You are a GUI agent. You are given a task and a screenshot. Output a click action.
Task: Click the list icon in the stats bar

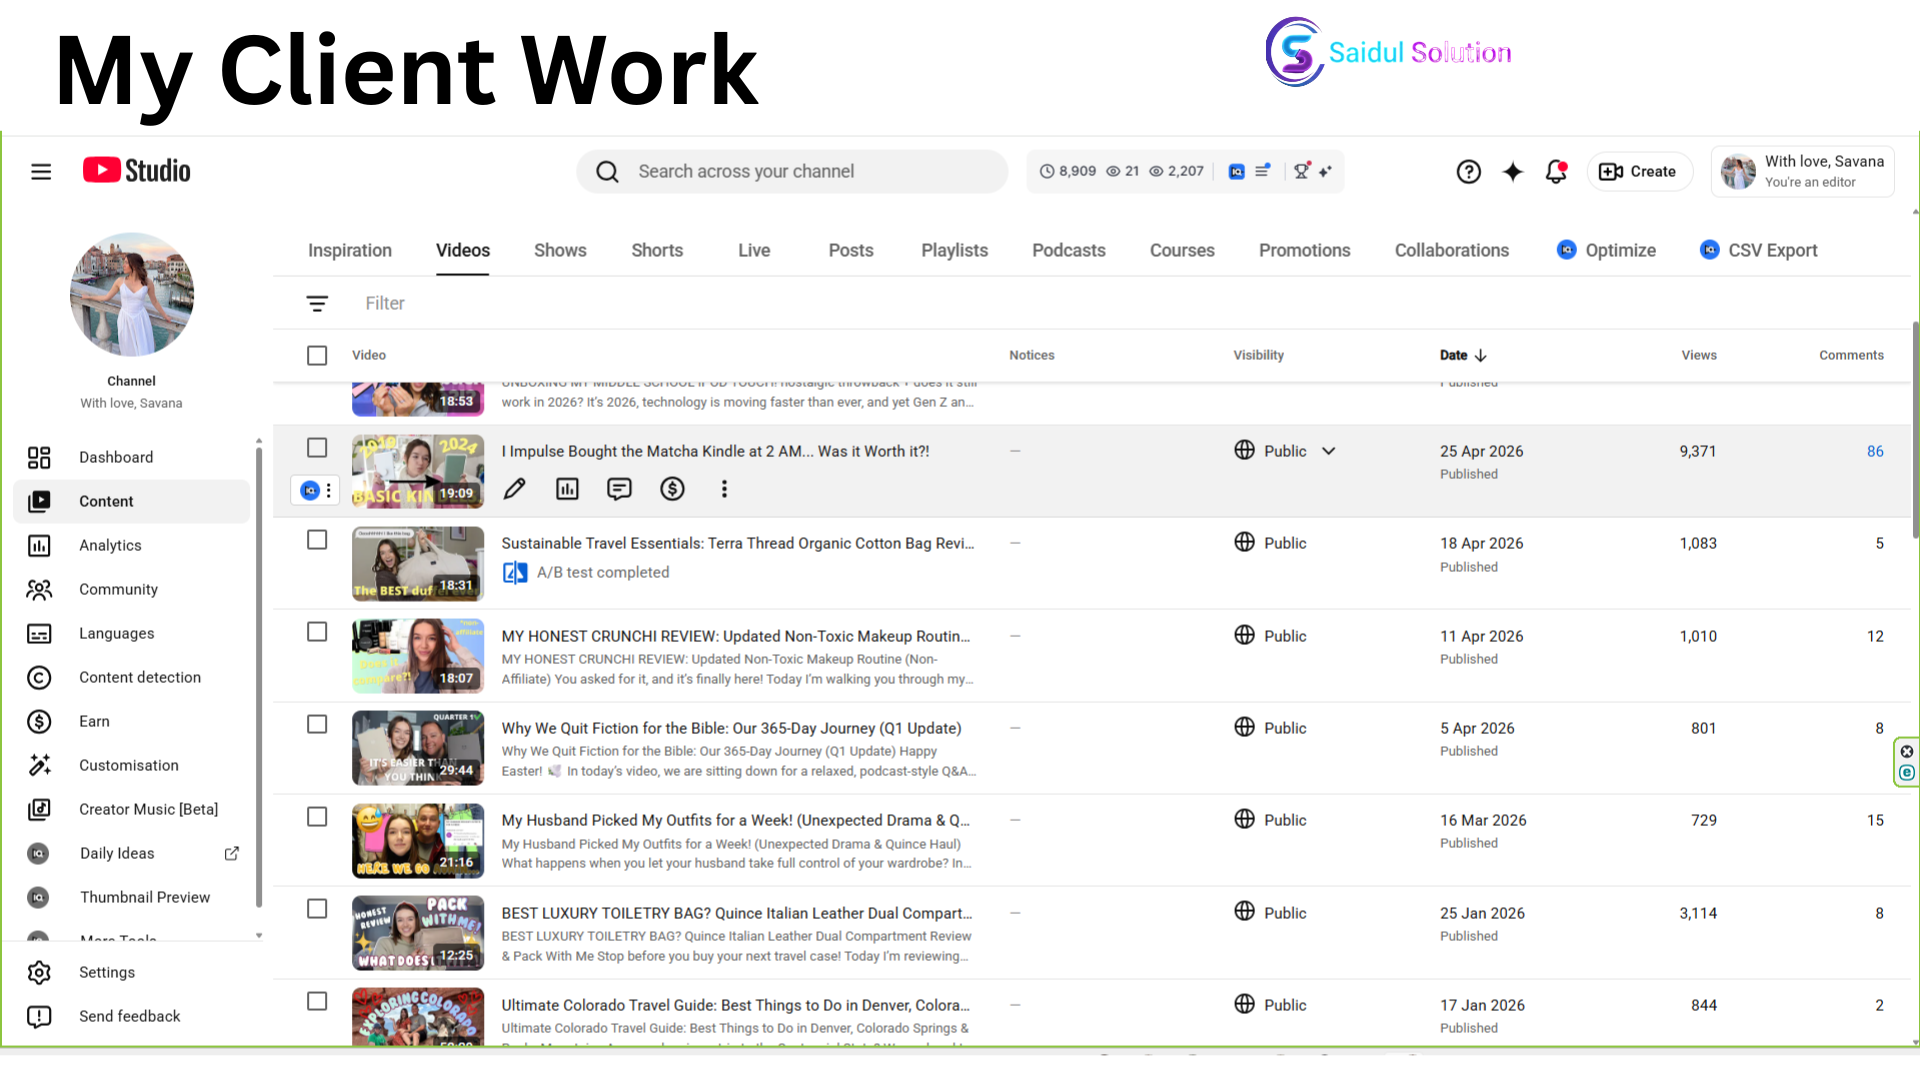click(x=1263, y=171)
